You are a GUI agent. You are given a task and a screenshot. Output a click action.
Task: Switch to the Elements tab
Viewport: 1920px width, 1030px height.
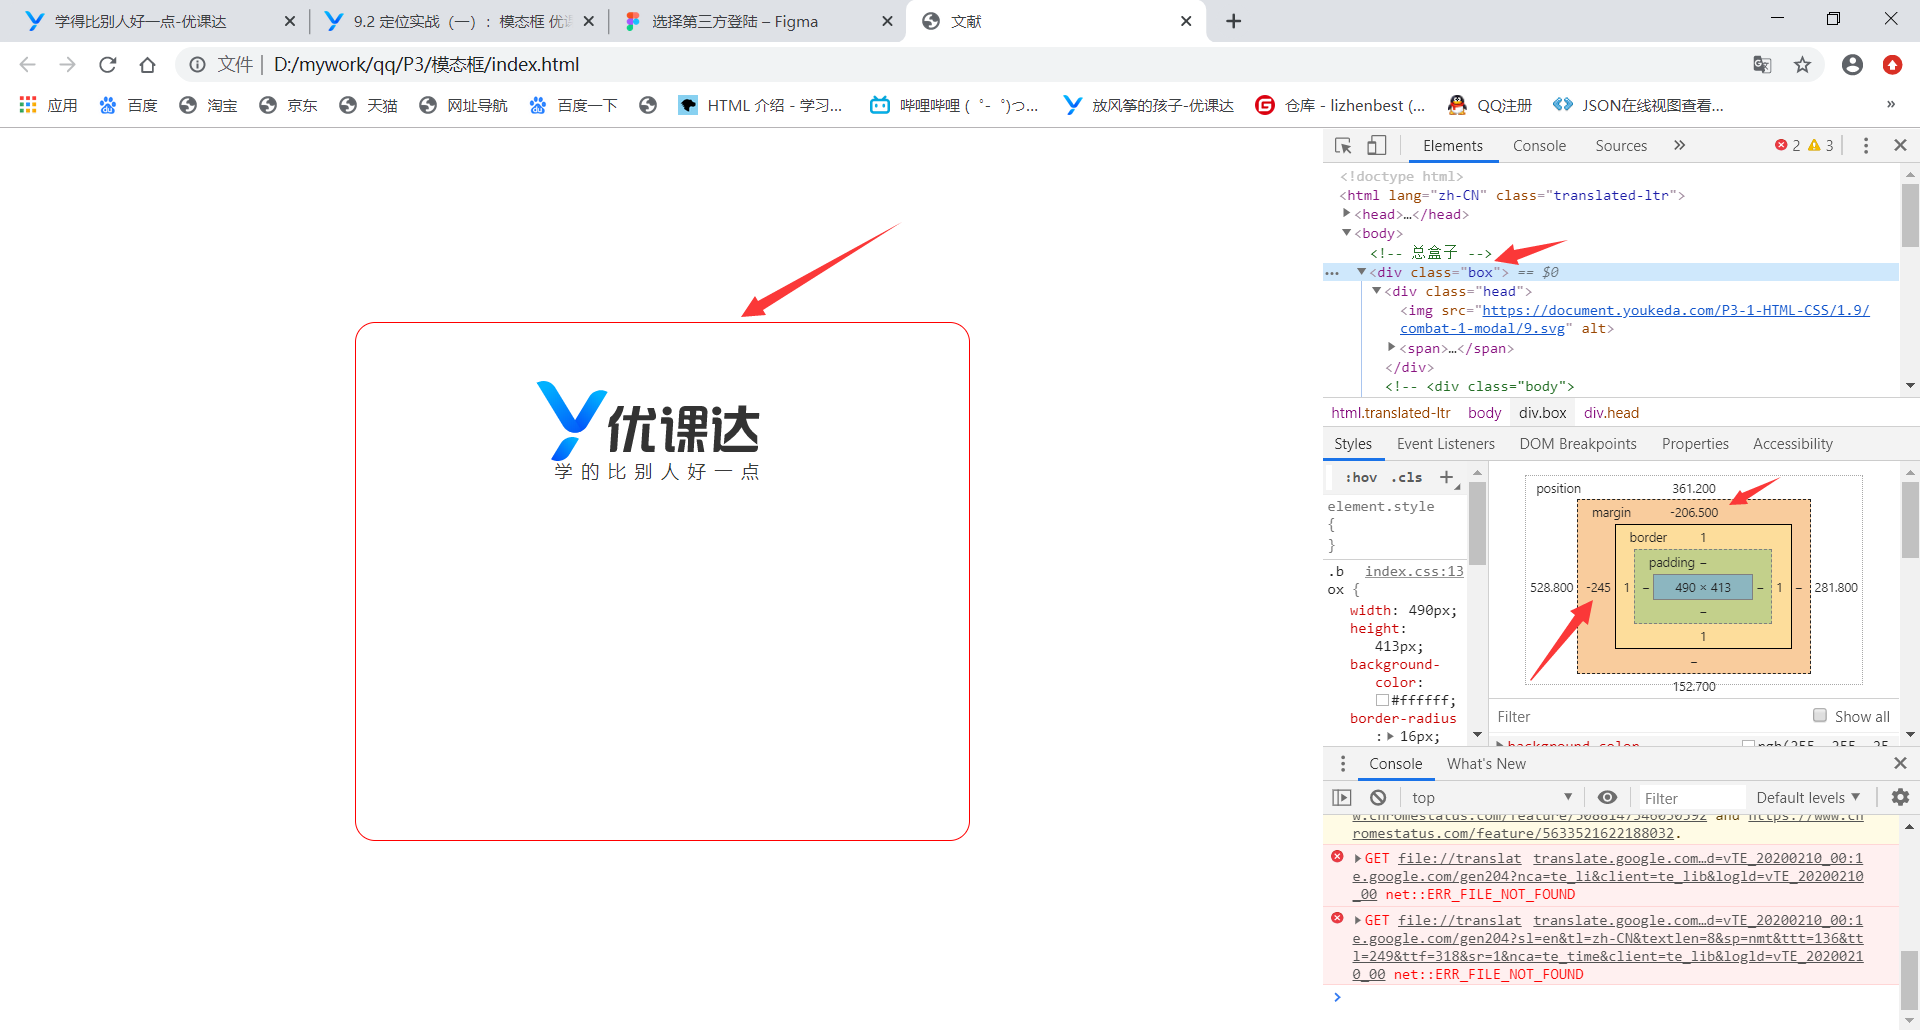click(1452, 146)
